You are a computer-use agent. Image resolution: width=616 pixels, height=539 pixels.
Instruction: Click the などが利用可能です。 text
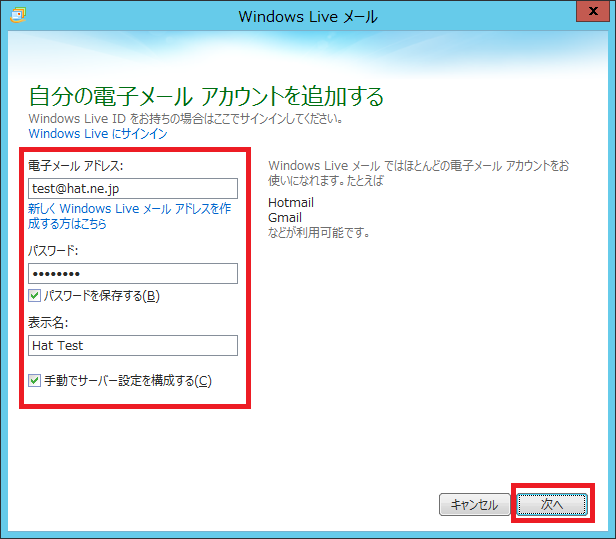(319, 233)
